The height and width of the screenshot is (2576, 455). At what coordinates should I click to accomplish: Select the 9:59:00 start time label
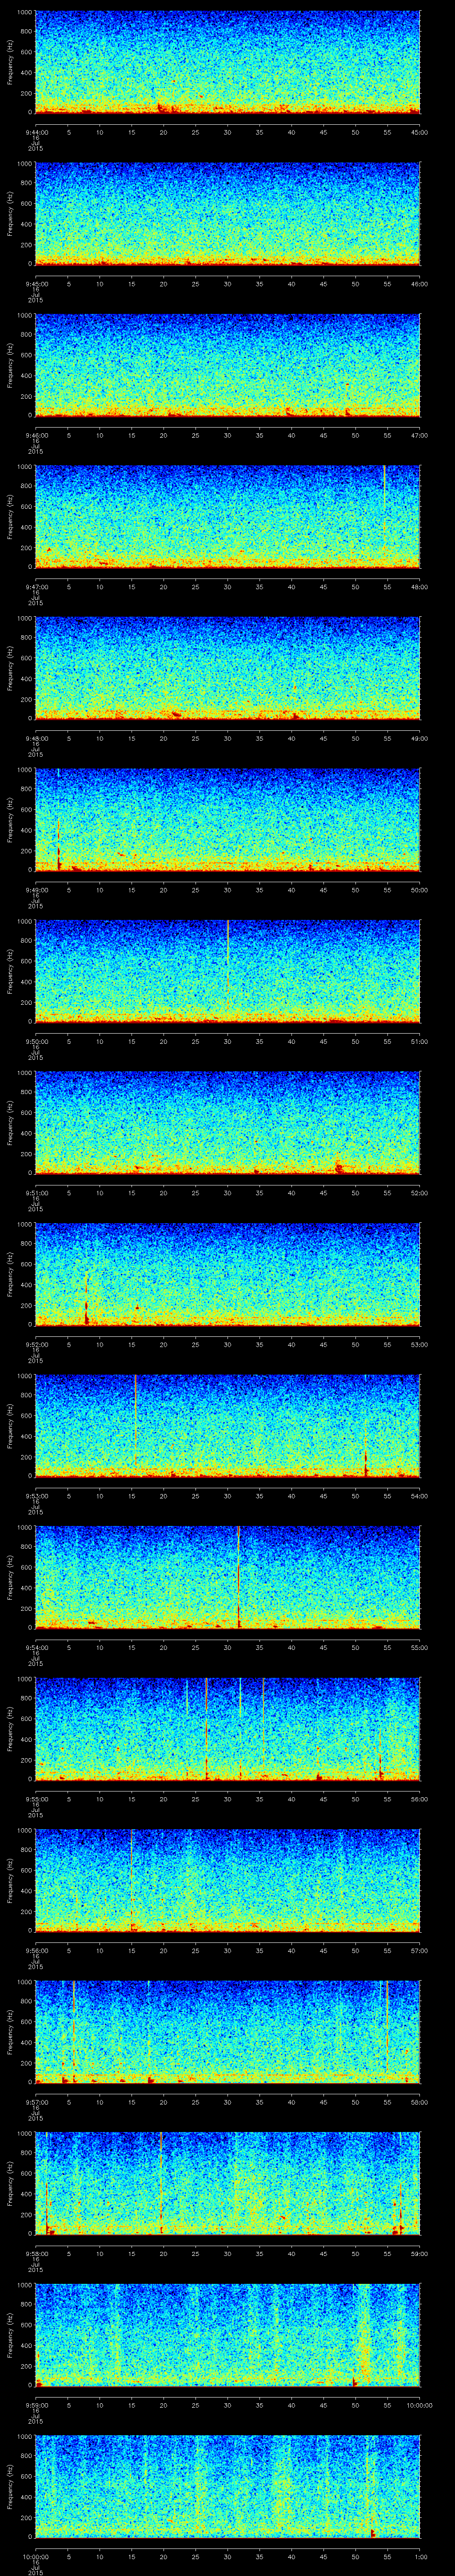36,2406
